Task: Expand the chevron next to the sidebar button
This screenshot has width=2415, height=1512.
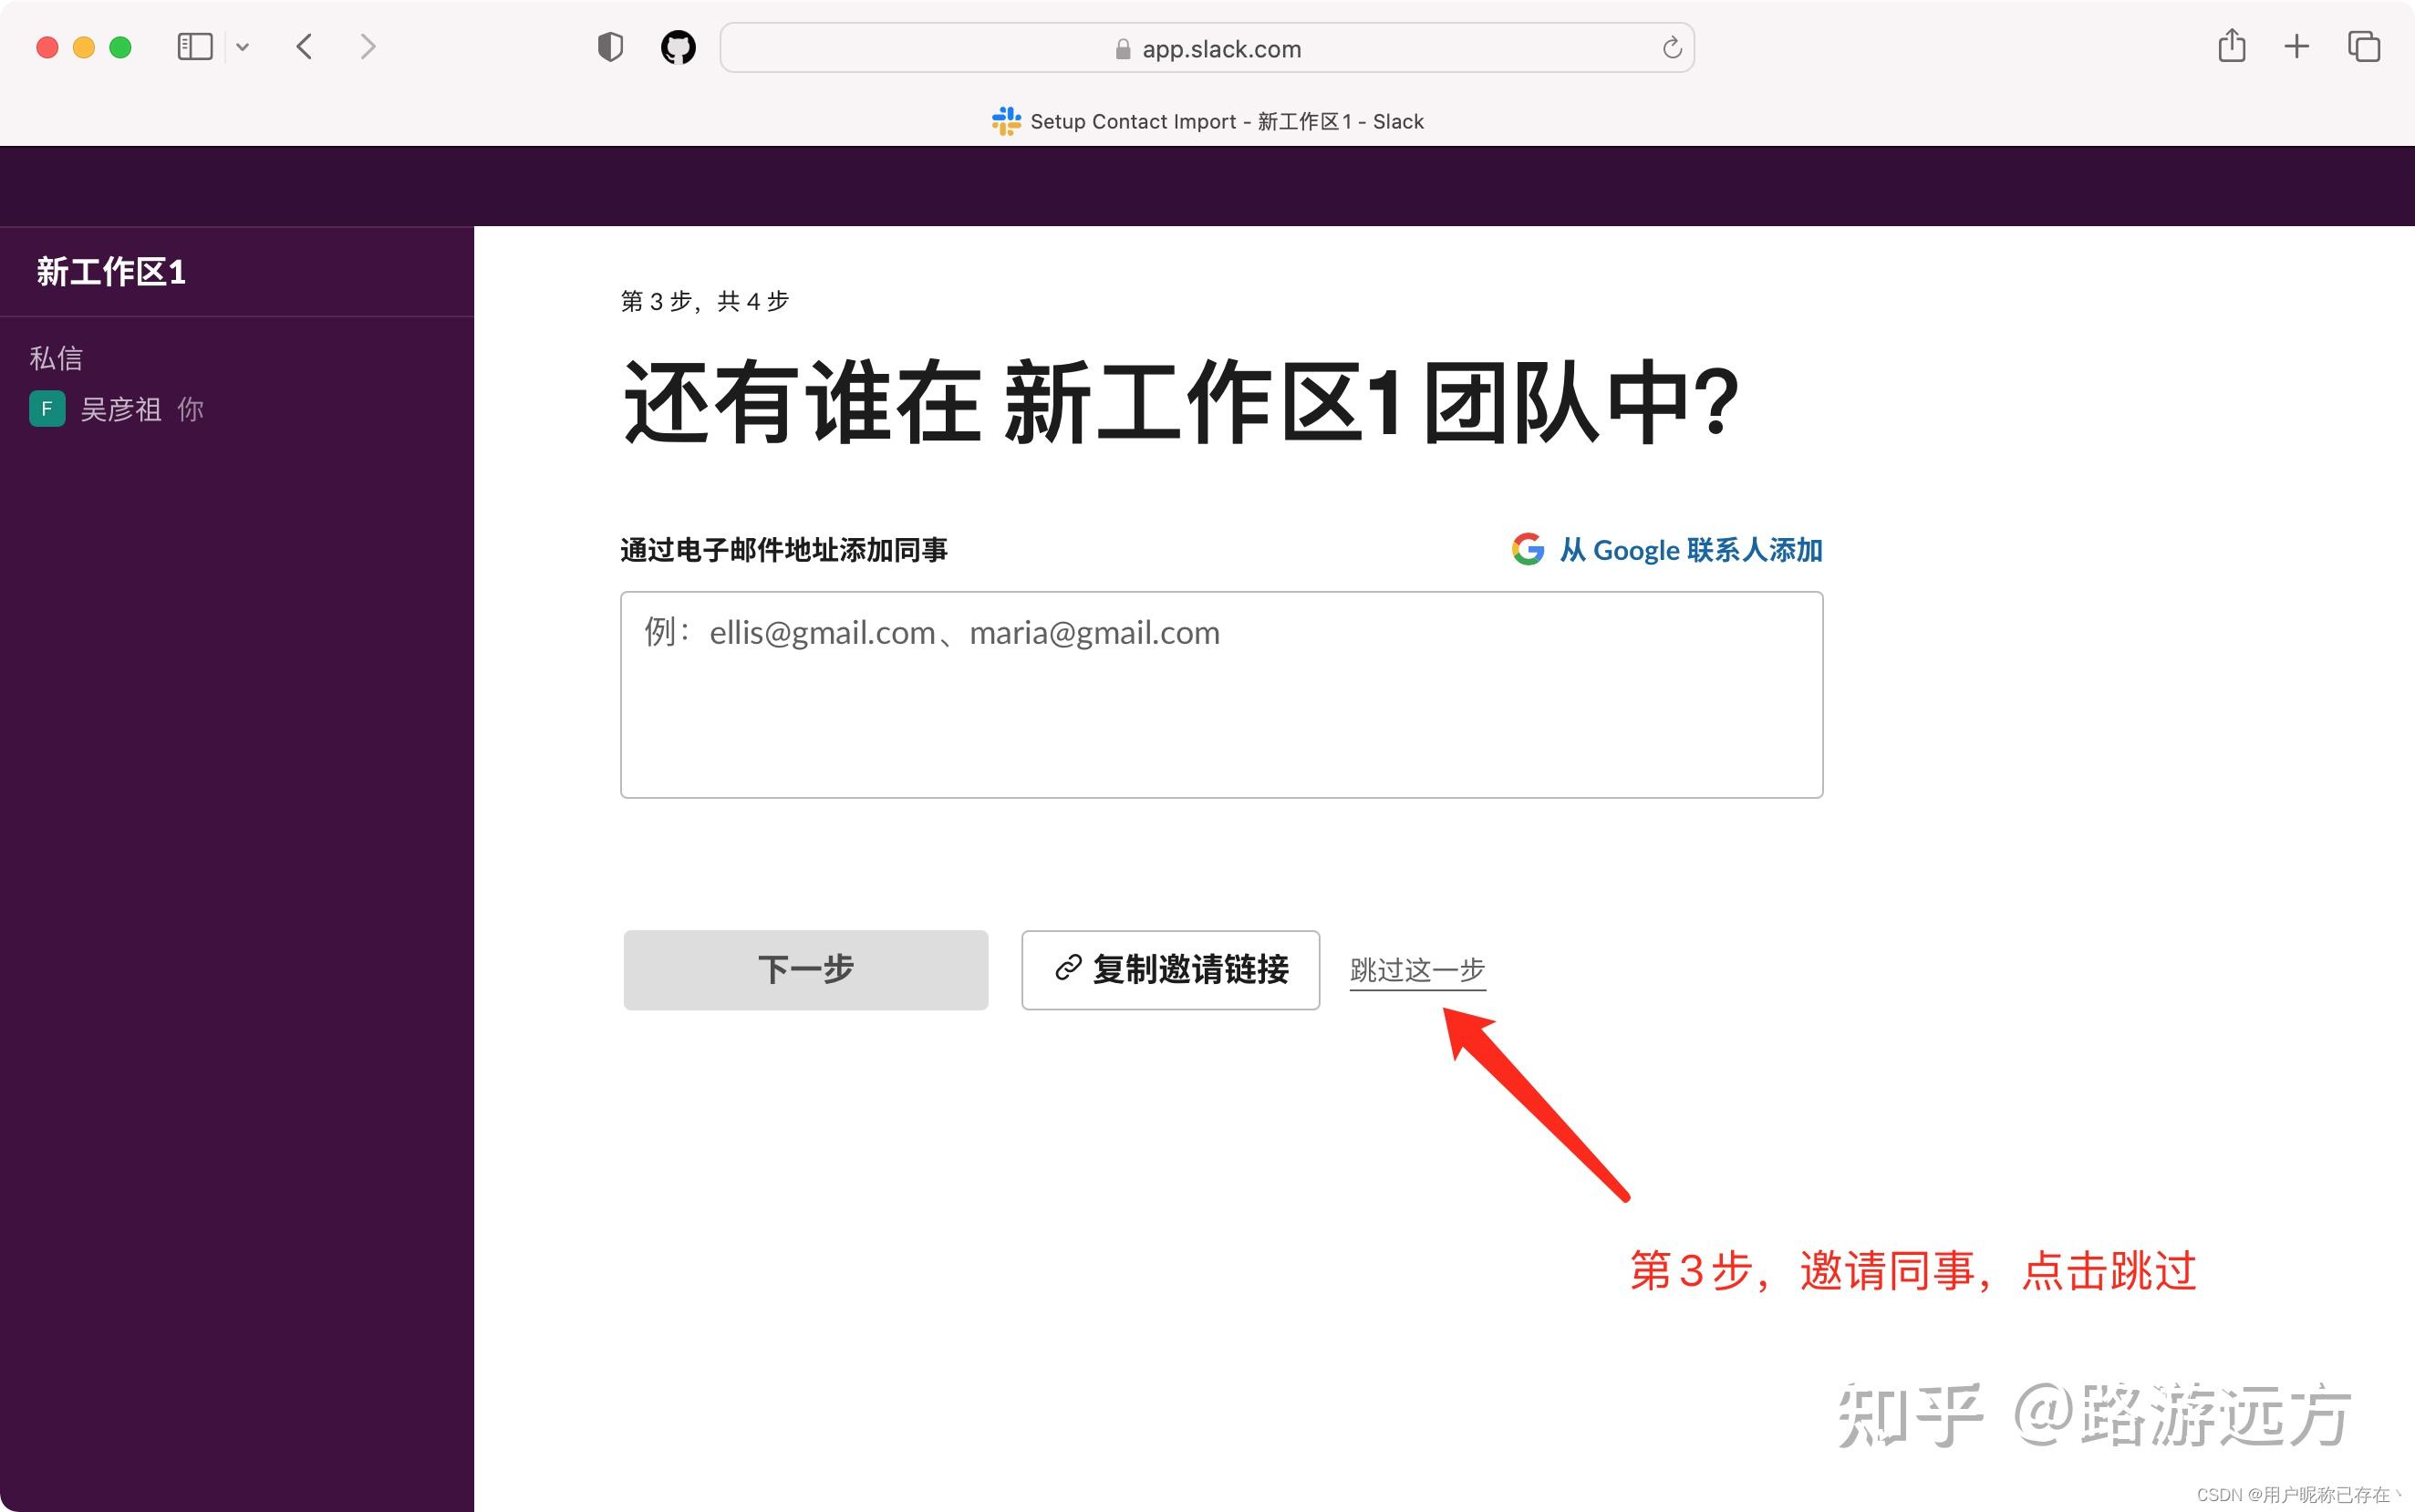Action: pos(243,46)
